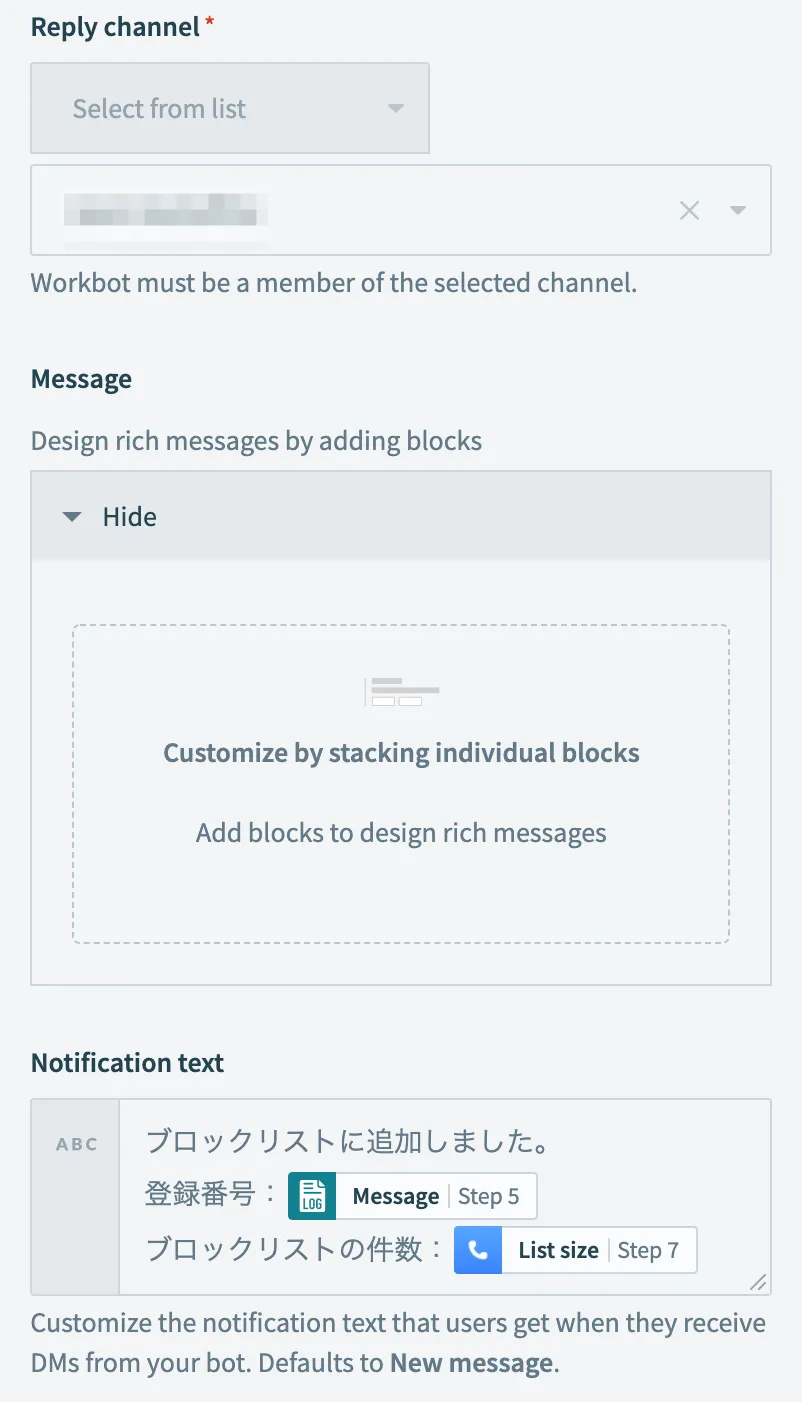Click the Hide disclosure triangle
The width and height of the screenshot is (802, 1402).
pos(71,517)
